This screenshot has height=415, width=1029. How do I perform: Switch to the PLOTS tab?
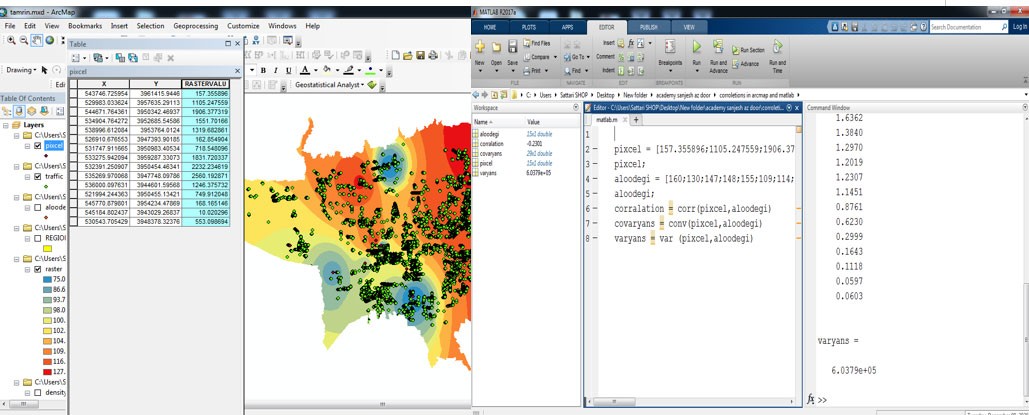tap(528, 27)
